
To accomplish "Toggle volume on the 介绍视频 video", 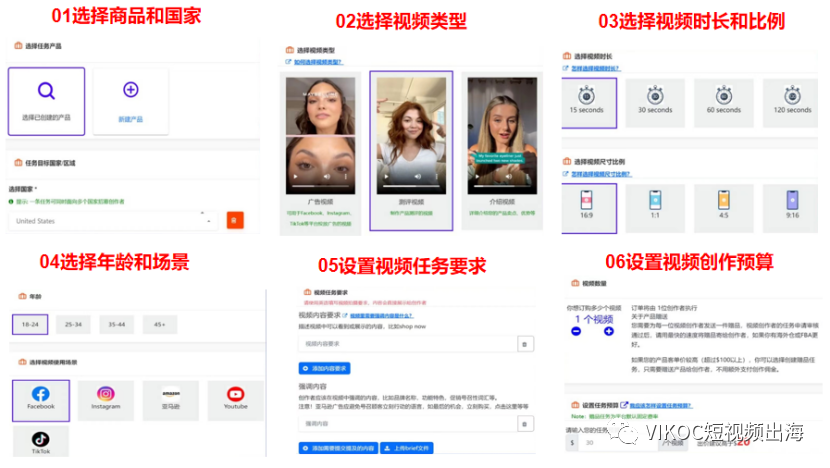I will pyautogui.click(x=509, y=176).
